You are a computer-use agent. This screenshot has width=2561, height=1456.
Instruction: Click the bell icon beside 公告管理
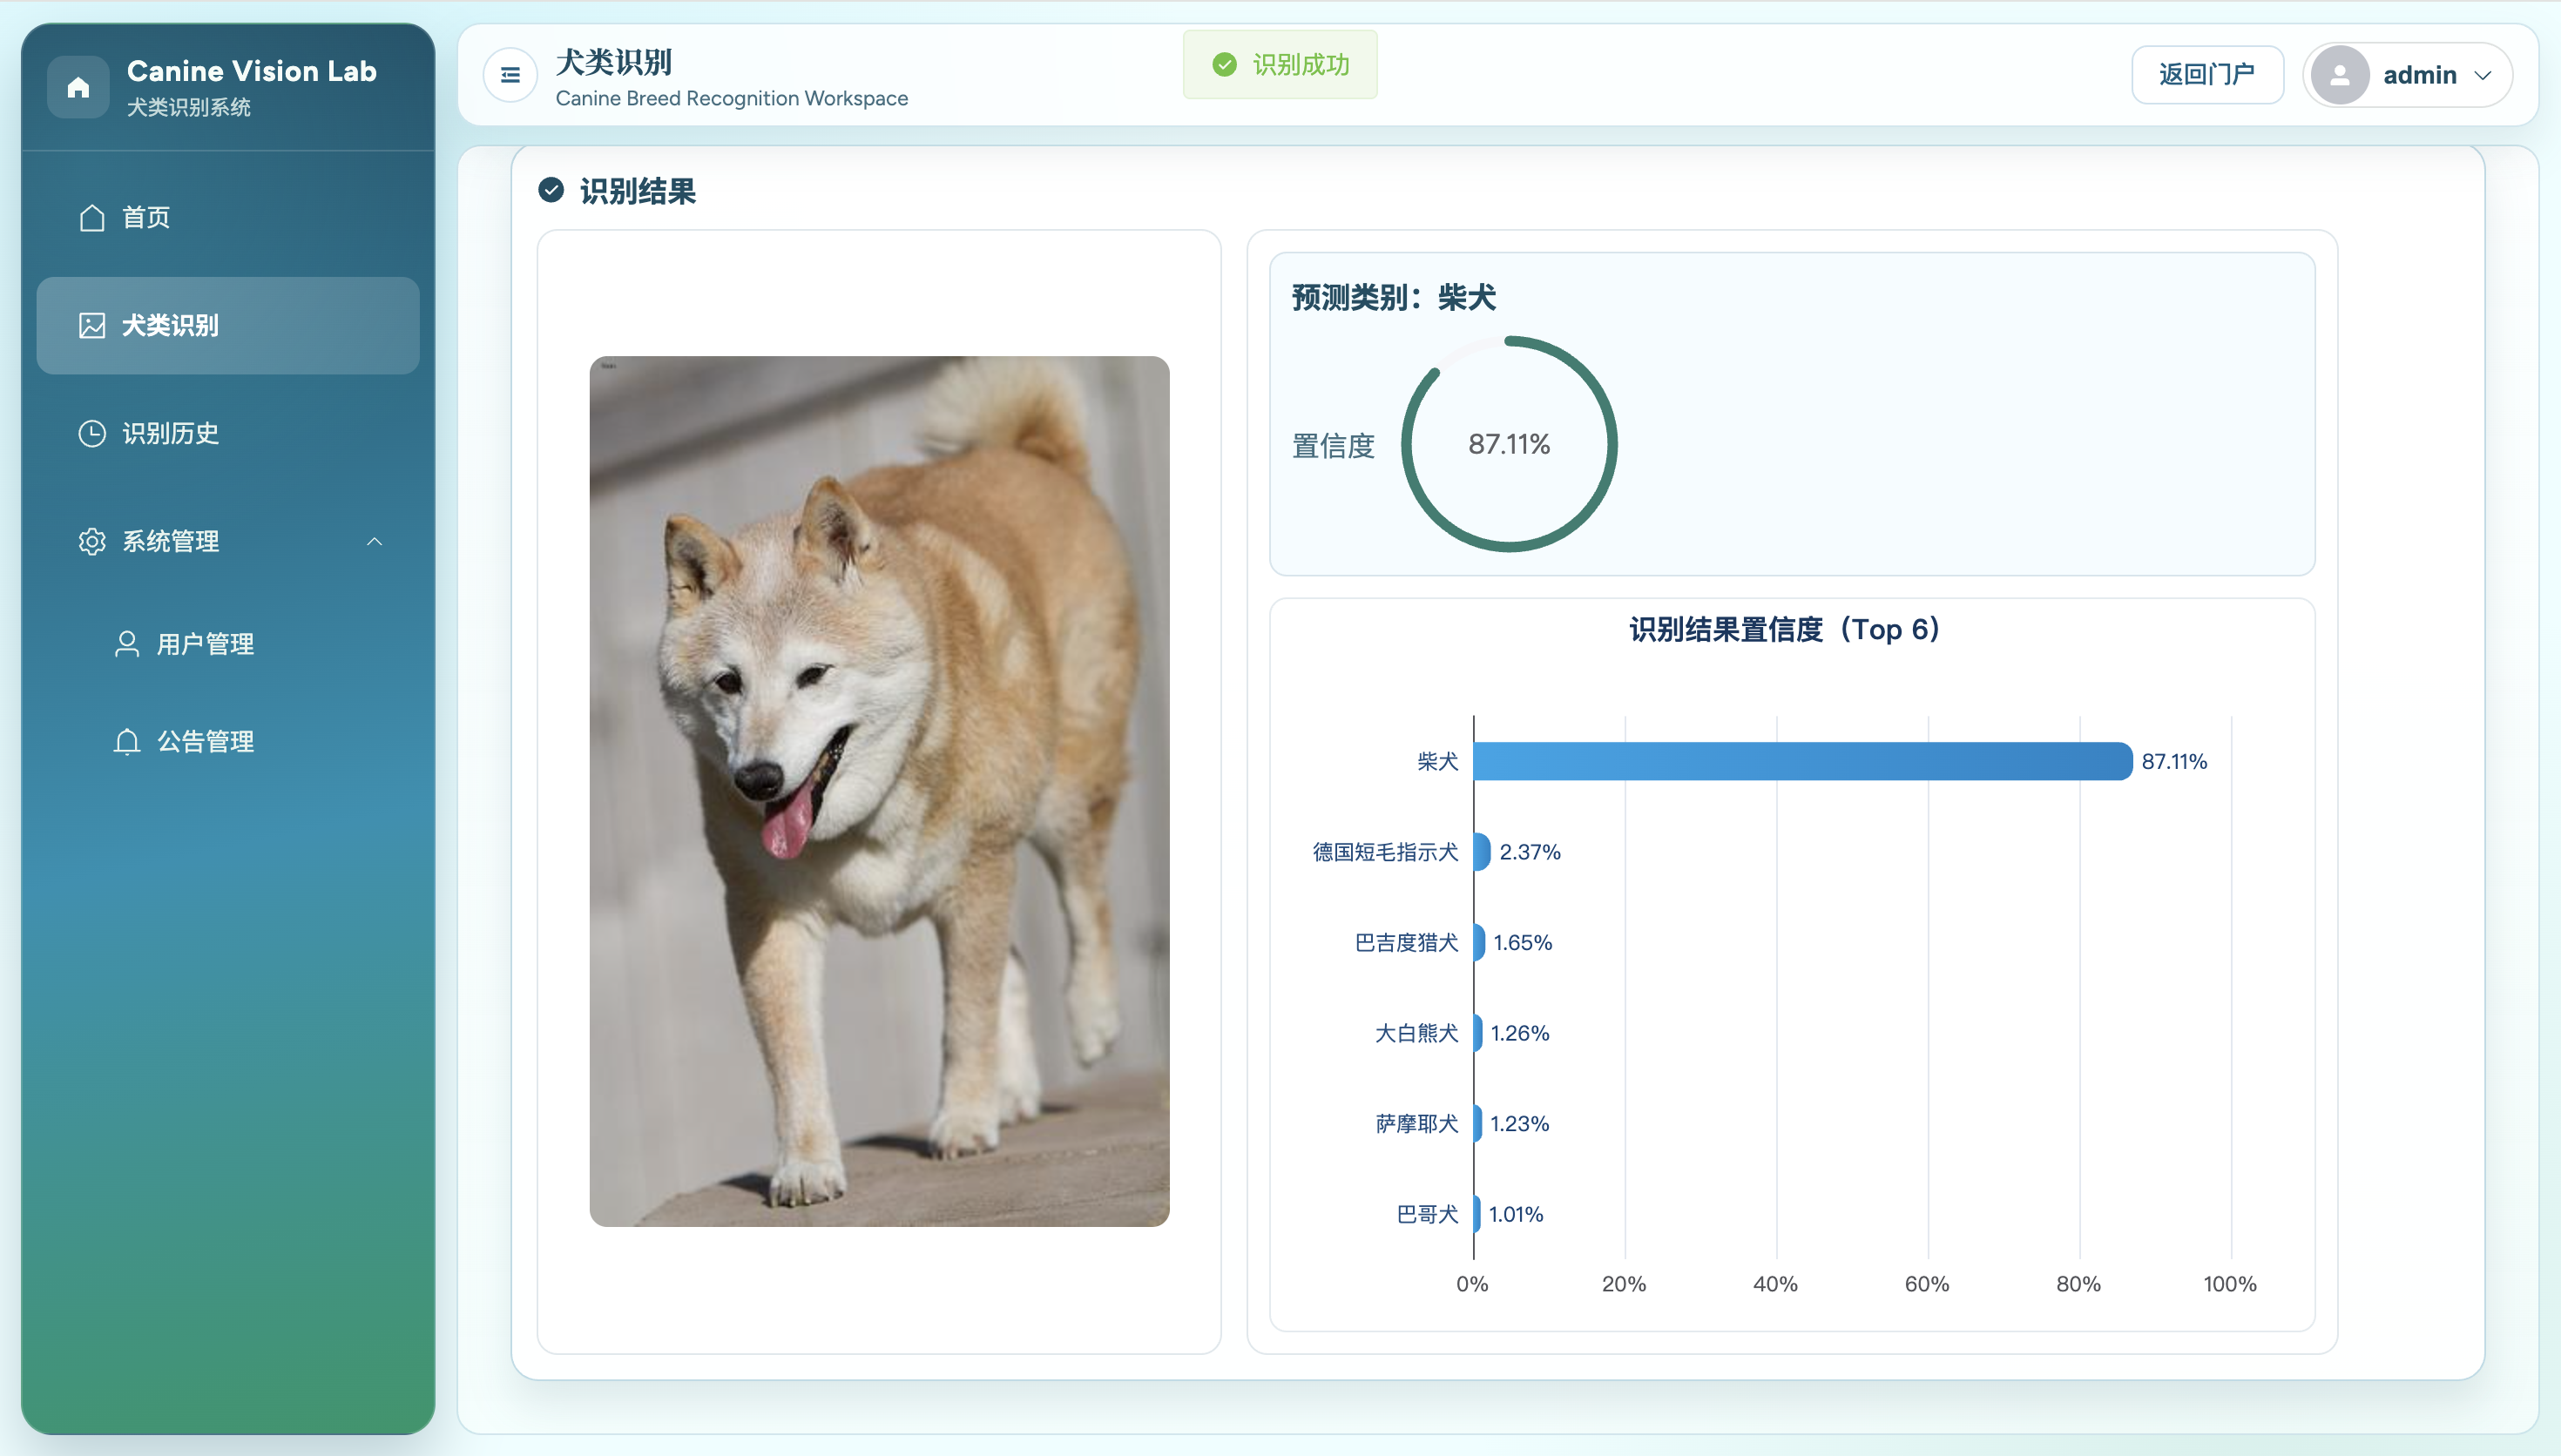coord(127,741)
